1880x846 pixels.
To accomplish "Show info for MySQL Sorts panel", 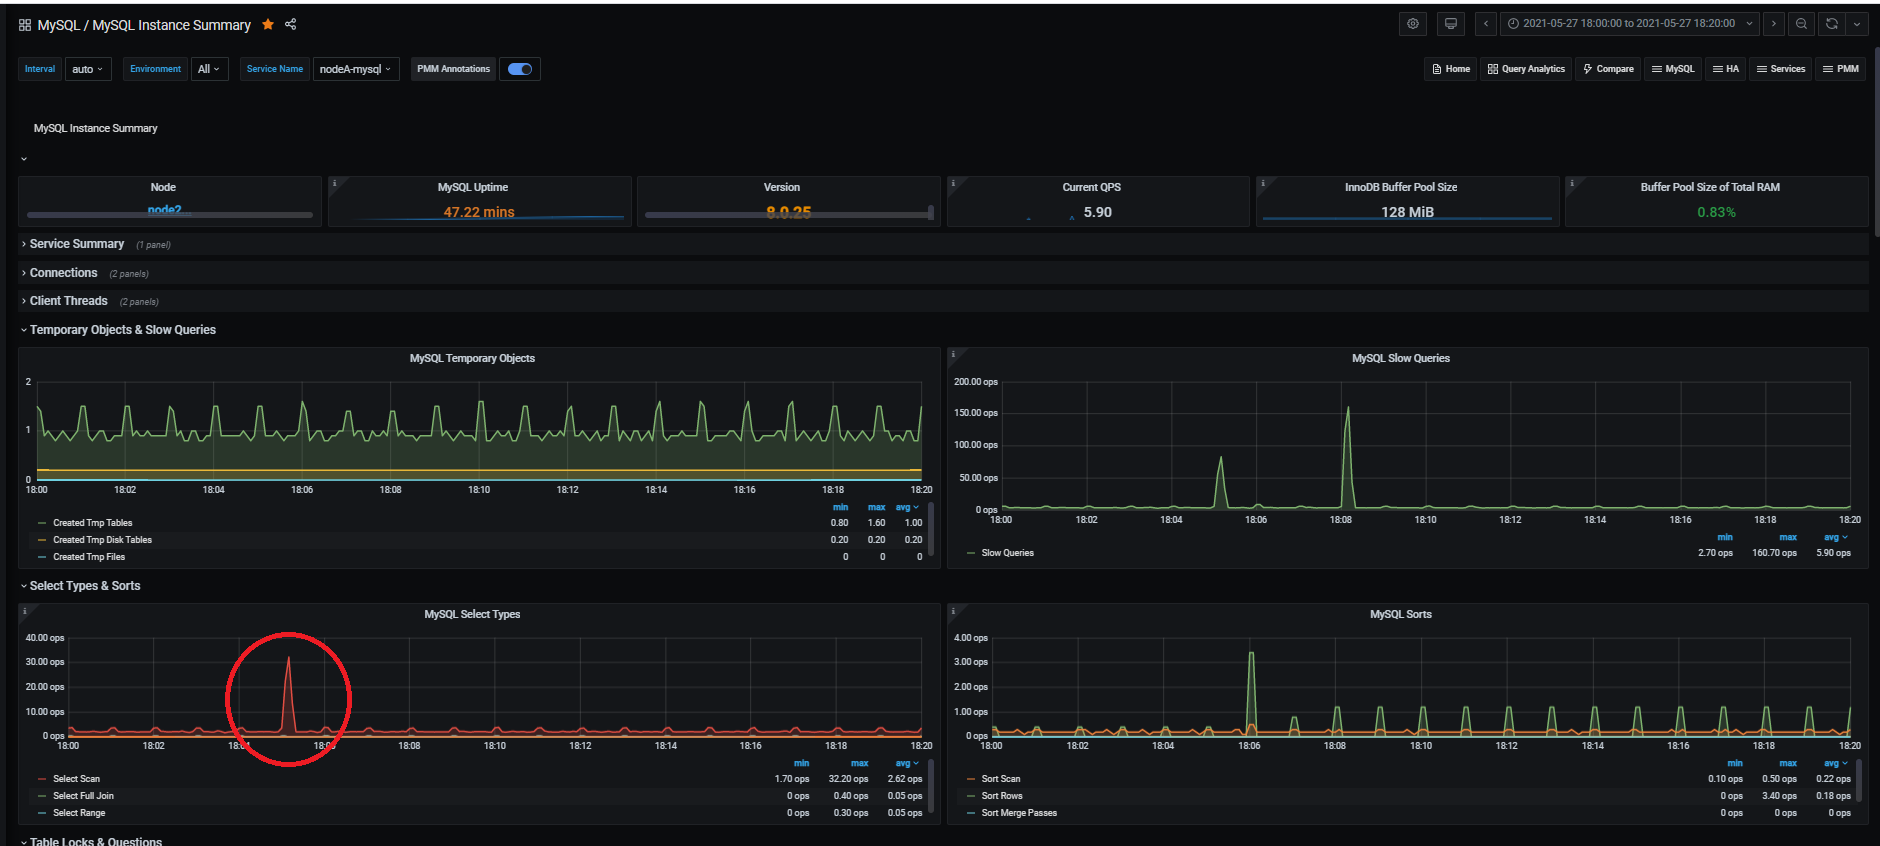I will tap(953, 610).
